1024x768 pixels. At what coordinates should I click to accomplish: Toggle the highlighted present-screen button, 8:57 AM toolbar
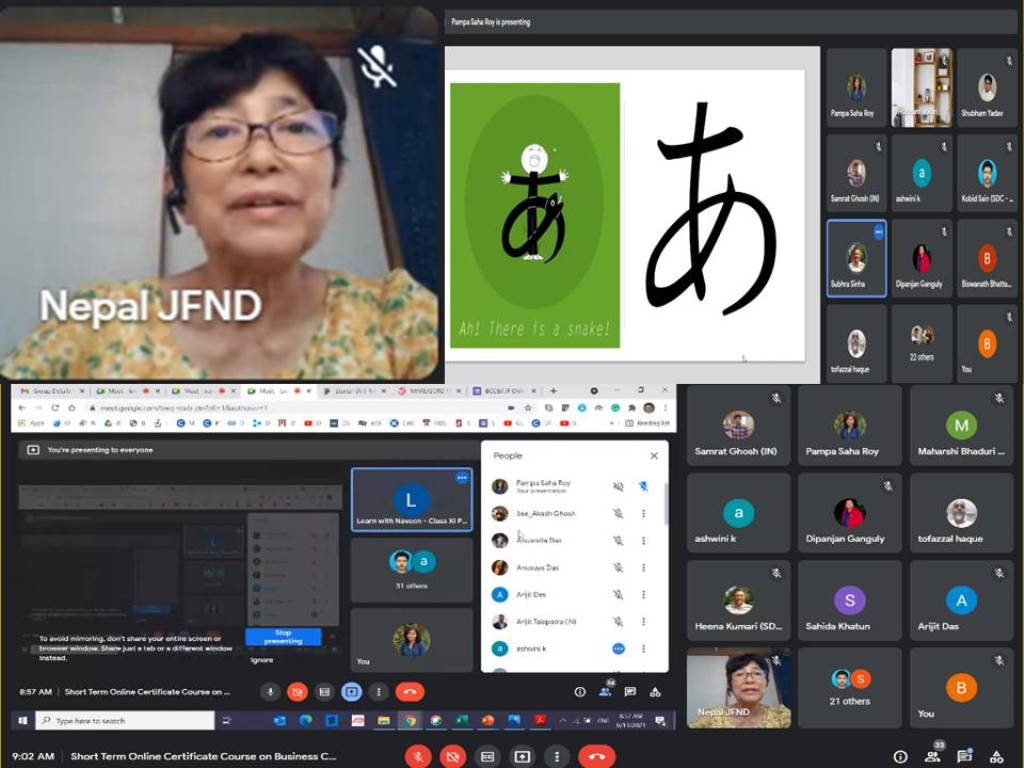351,692
